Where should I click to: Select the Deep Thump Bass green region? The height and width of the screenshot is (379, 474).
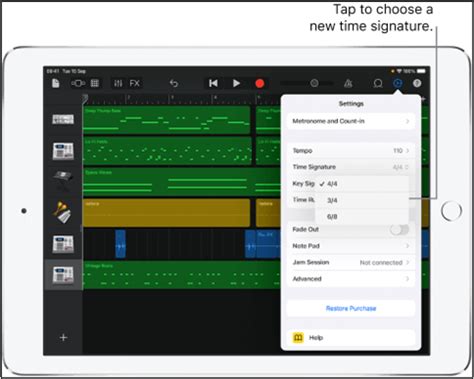click(167, 120)
